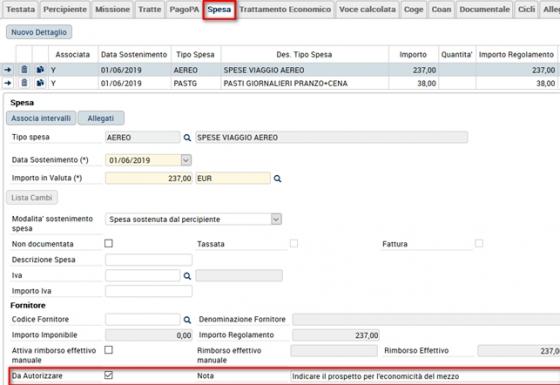Open the Voce calcolata tab

[x=368, y=10]
